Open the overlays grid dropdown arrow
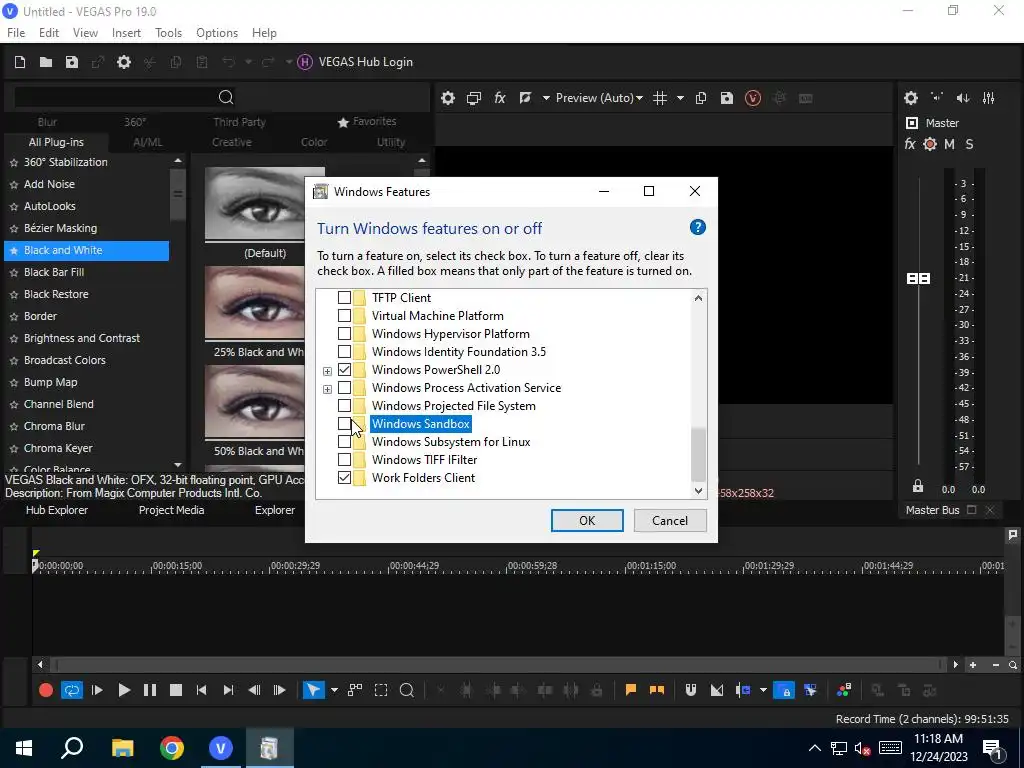The image size is (1024, 768). point(680,98)
